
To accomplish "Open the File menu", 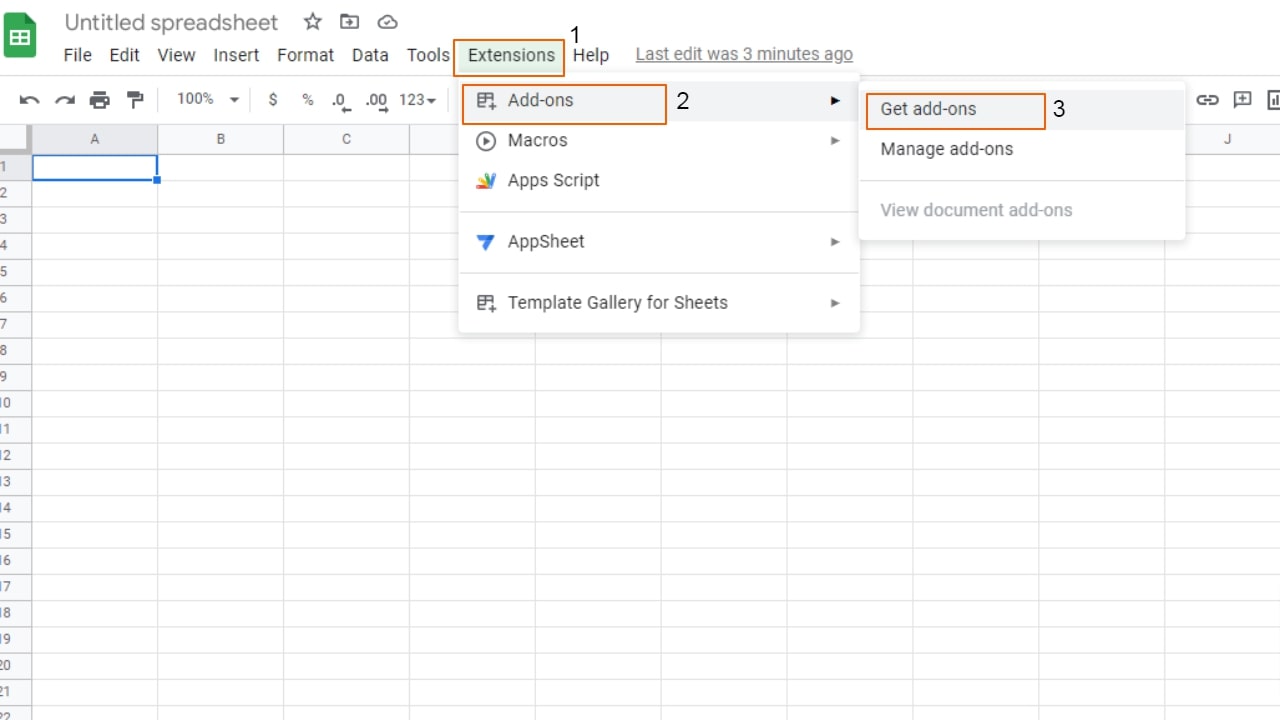I will pyautogui.click(x=77, y=55).
